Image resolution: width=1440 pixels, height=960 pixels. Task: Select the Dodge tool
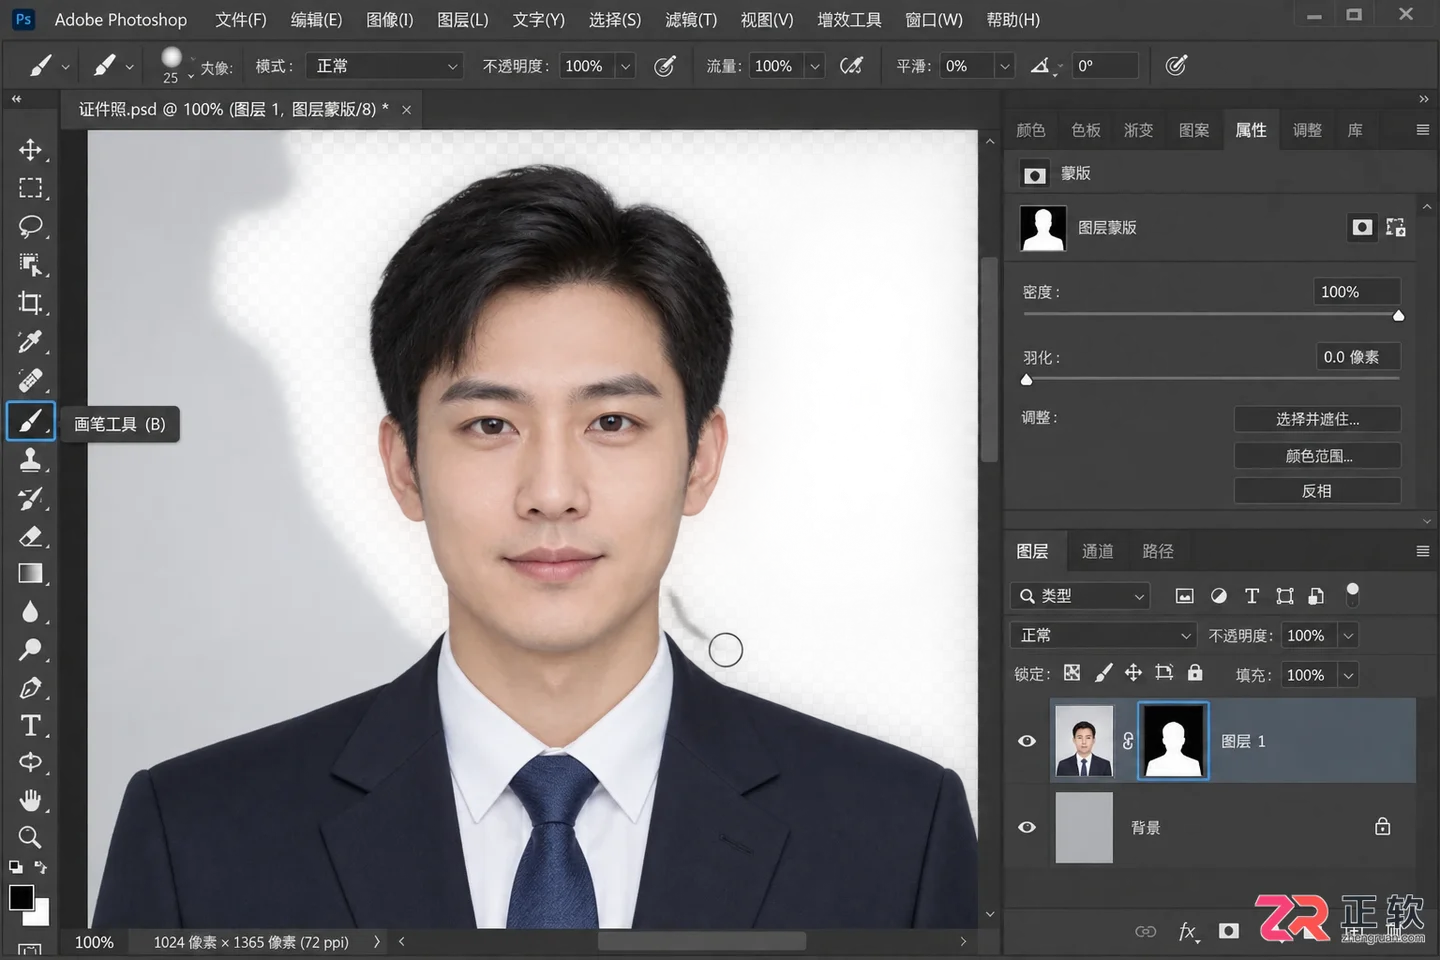point(30,649)
